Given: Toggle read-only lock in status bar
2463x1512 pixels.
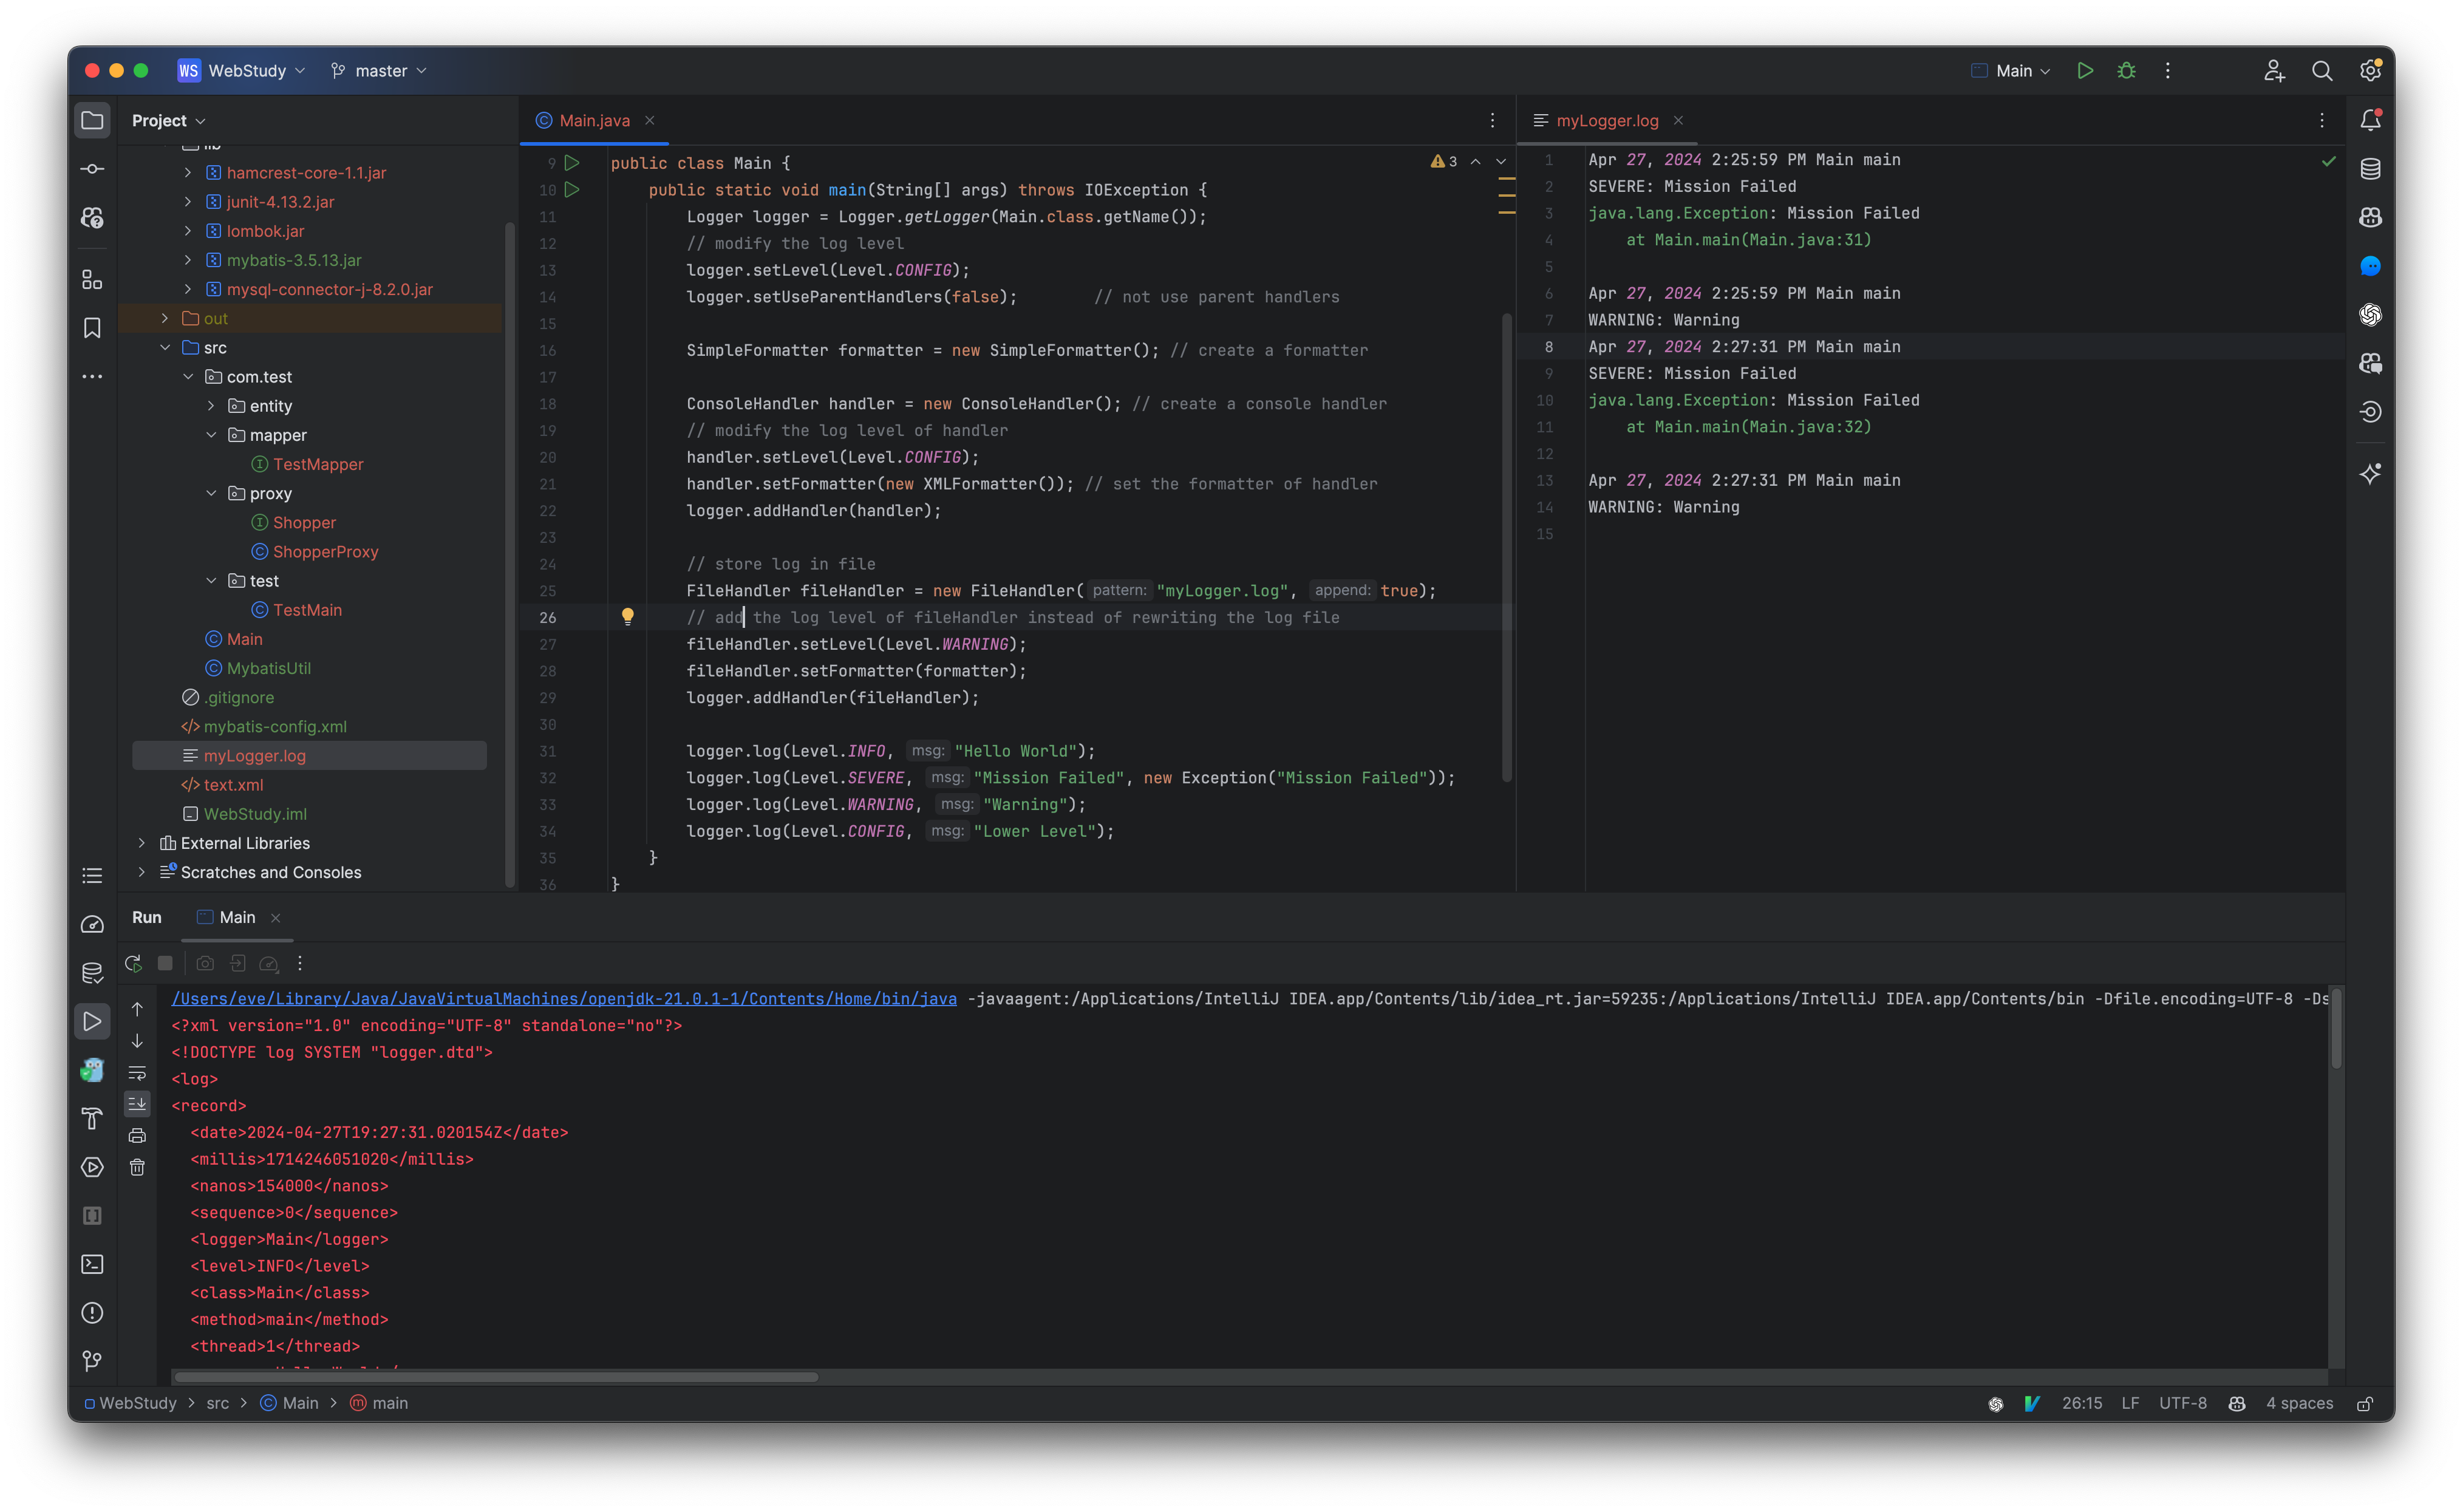Looking at the screenshot, I should (2364, 1403).
